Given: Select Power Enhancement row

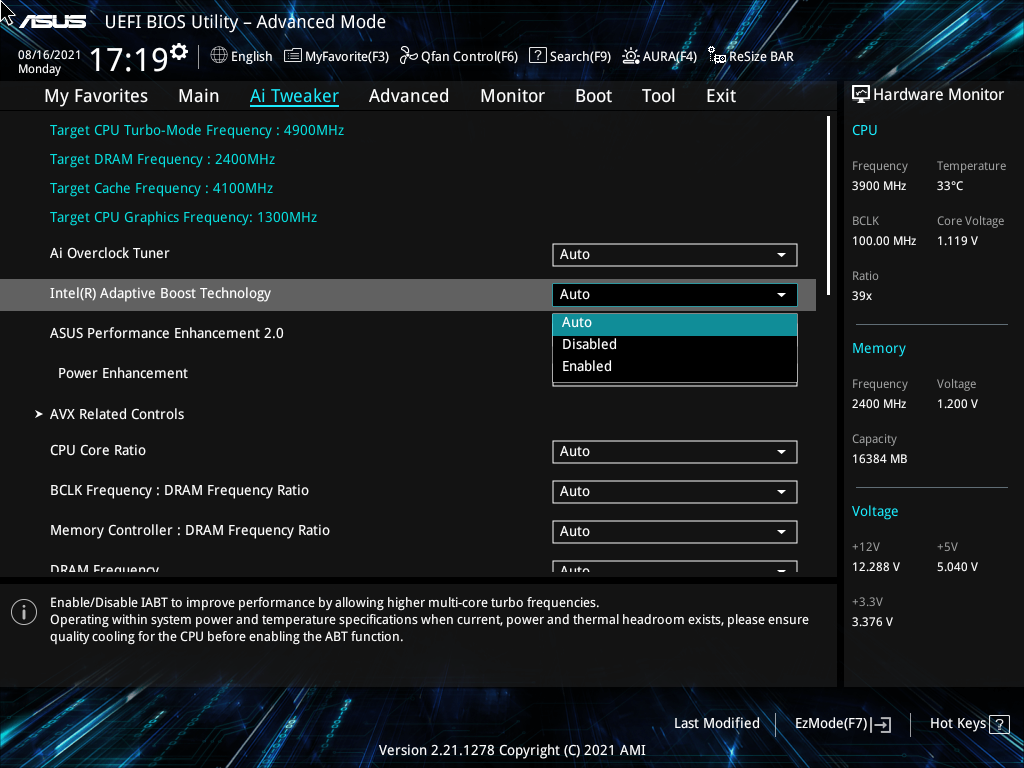Looking at the screenshot, I should pos(123,374).
